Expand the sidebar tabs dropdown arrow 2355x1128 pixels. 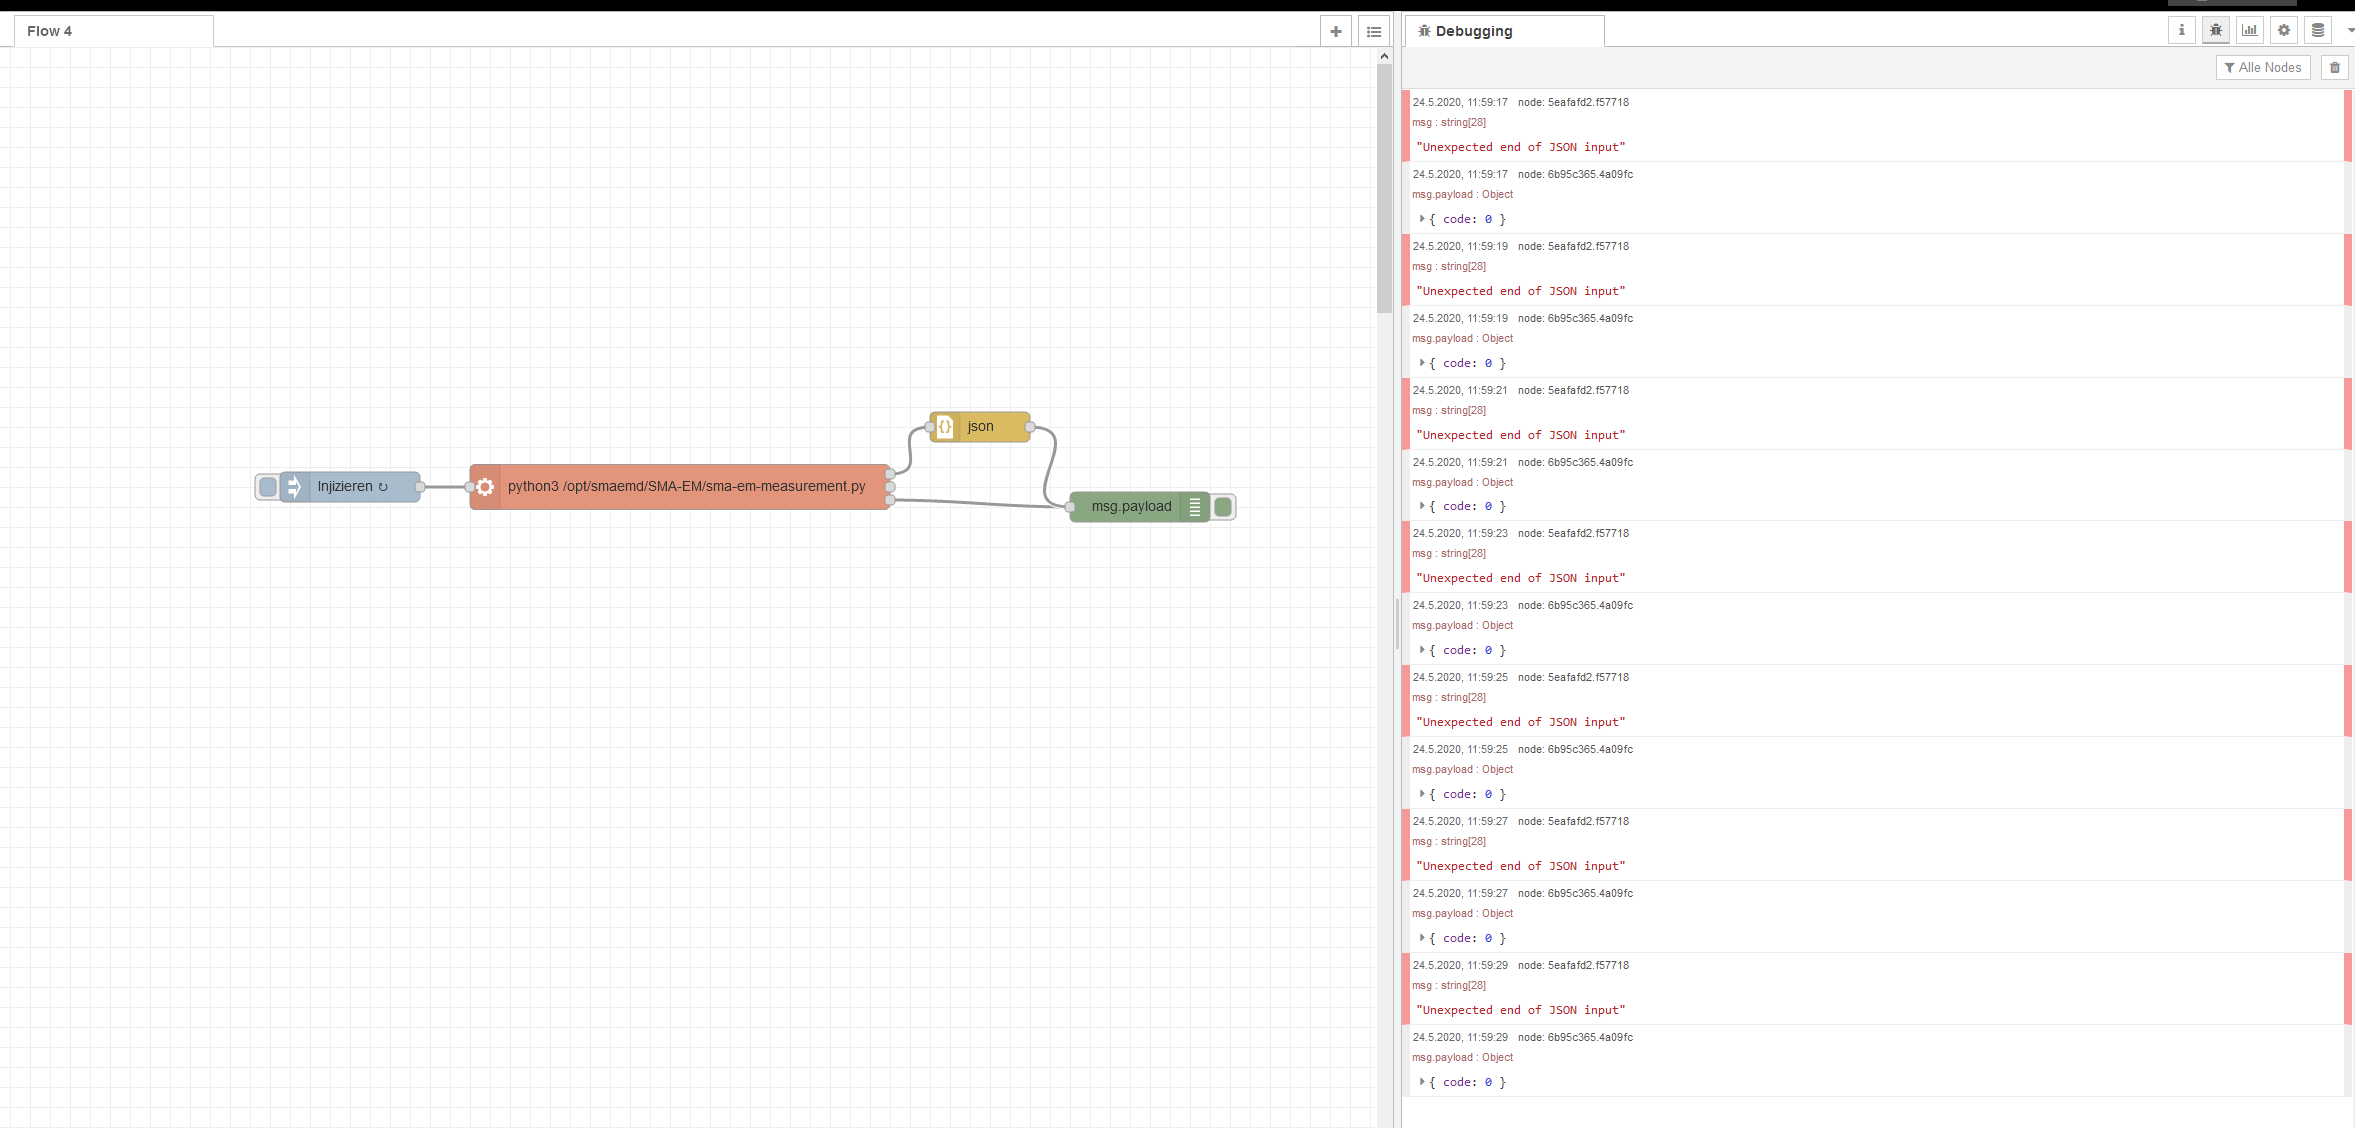click(x=2350, y=30)
